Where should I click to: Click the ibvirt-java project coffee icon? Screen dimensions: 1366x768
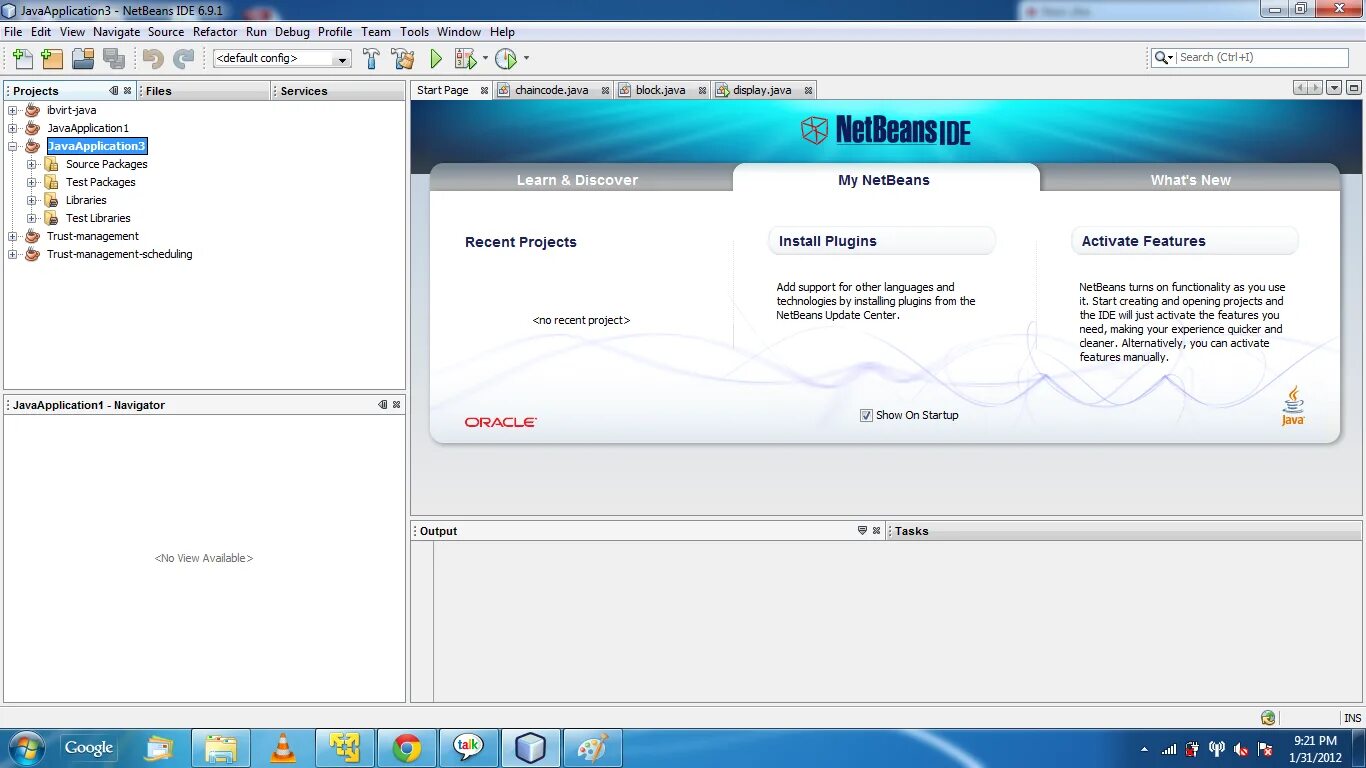coord(32,110)
